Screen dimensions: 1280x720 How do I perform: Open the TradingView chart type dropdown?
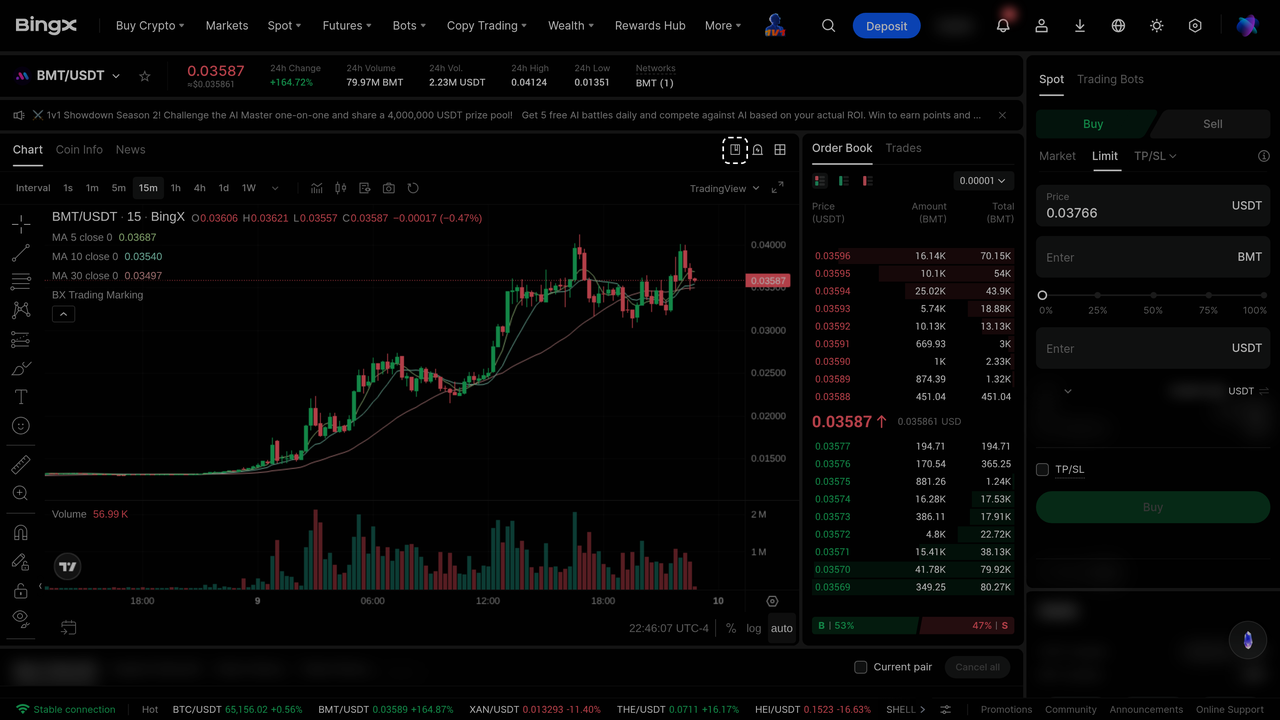coord(725,188)
